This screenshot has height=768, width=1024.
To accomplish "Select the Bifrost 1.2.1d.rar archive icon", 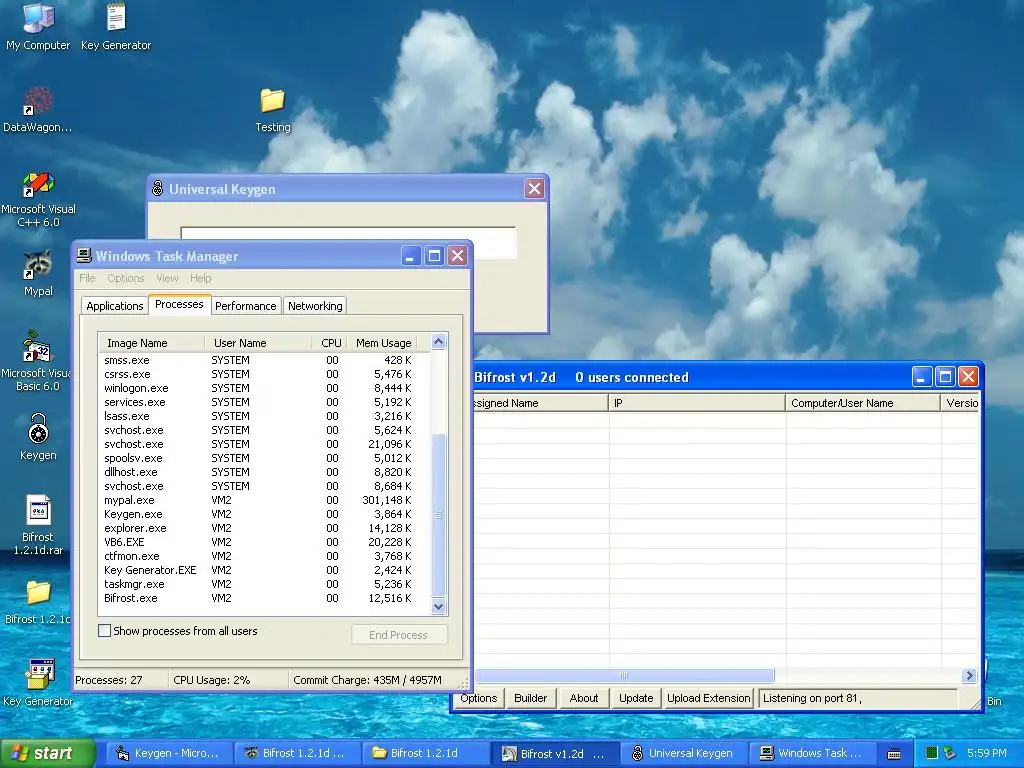I will (x=38, y=524).
